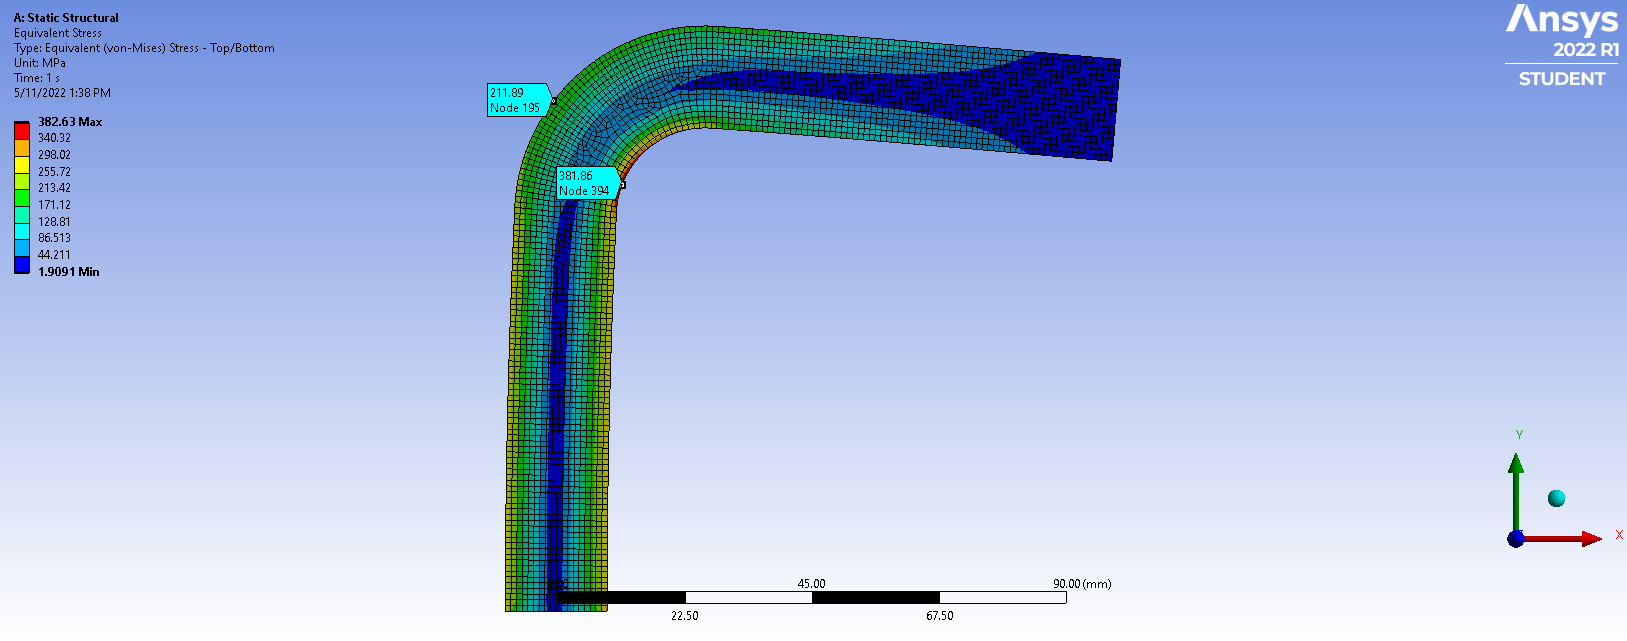This screenshot has height=641, width=1627.
Task: Click the 86.513 legend value
Action: (54, 238)
